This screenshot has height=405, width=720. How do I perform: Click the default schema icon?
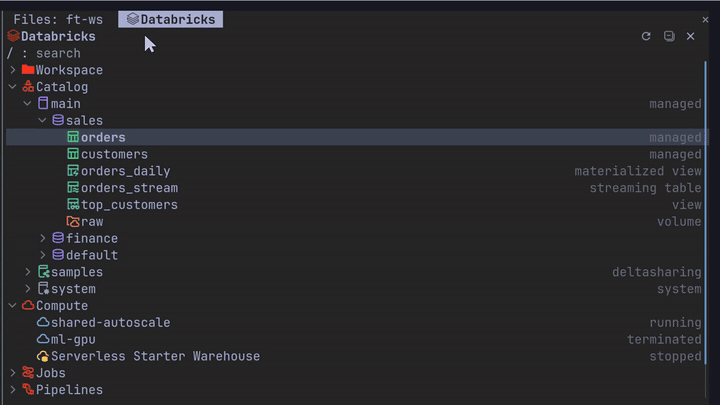pyautogui.click(x=58, y=255)
